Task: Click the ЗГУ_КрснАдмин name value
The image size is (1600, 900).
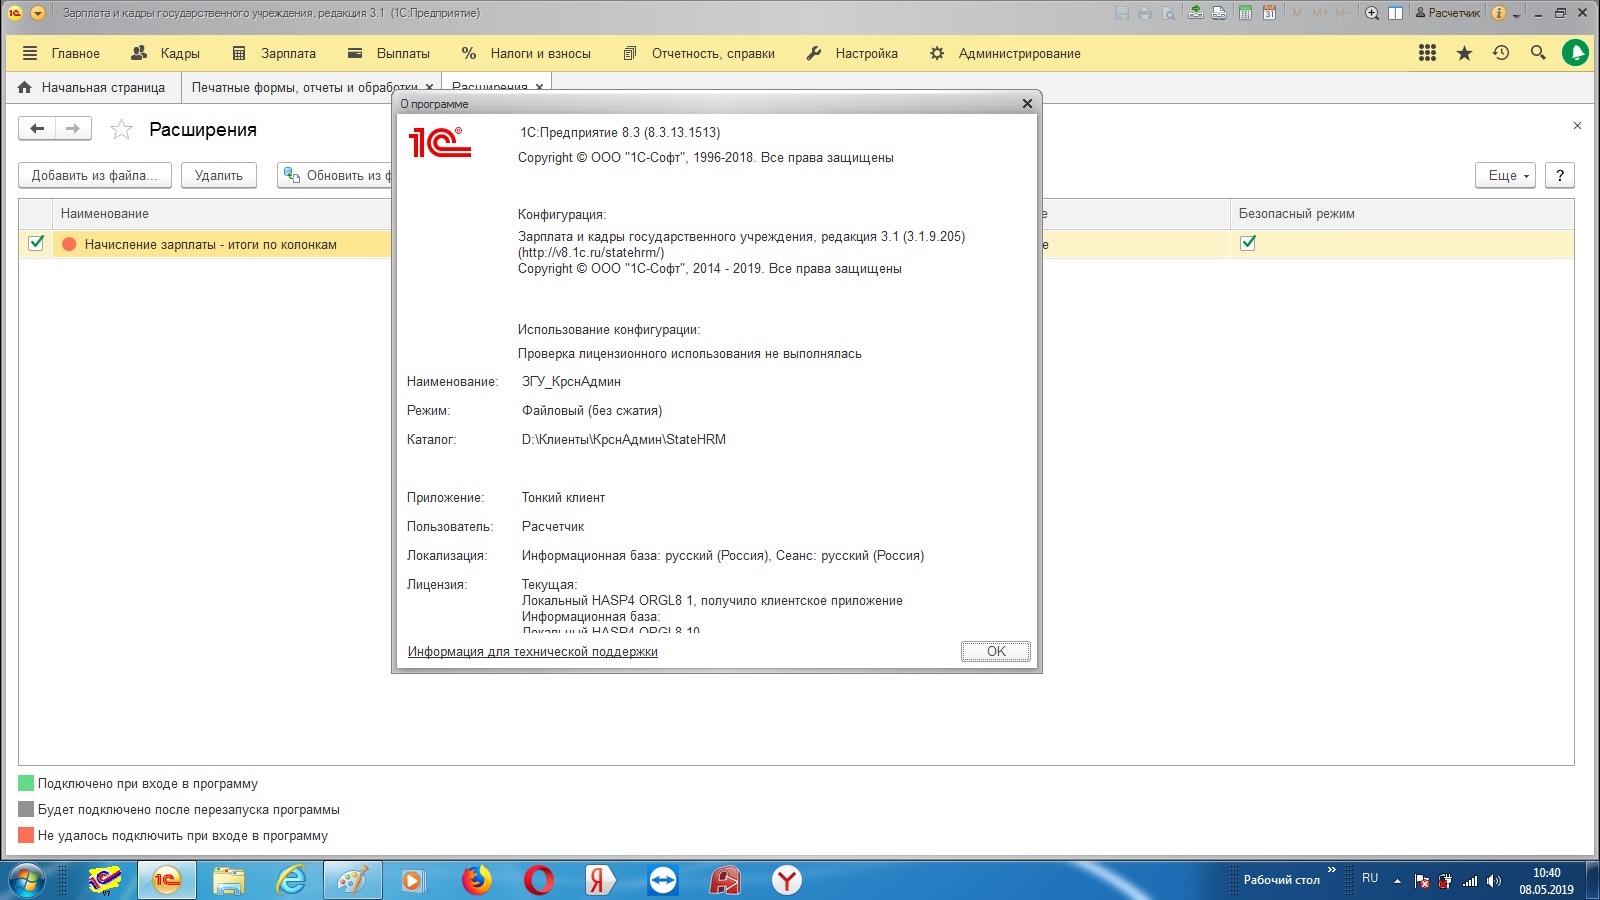Action: (x=571, y=381)
